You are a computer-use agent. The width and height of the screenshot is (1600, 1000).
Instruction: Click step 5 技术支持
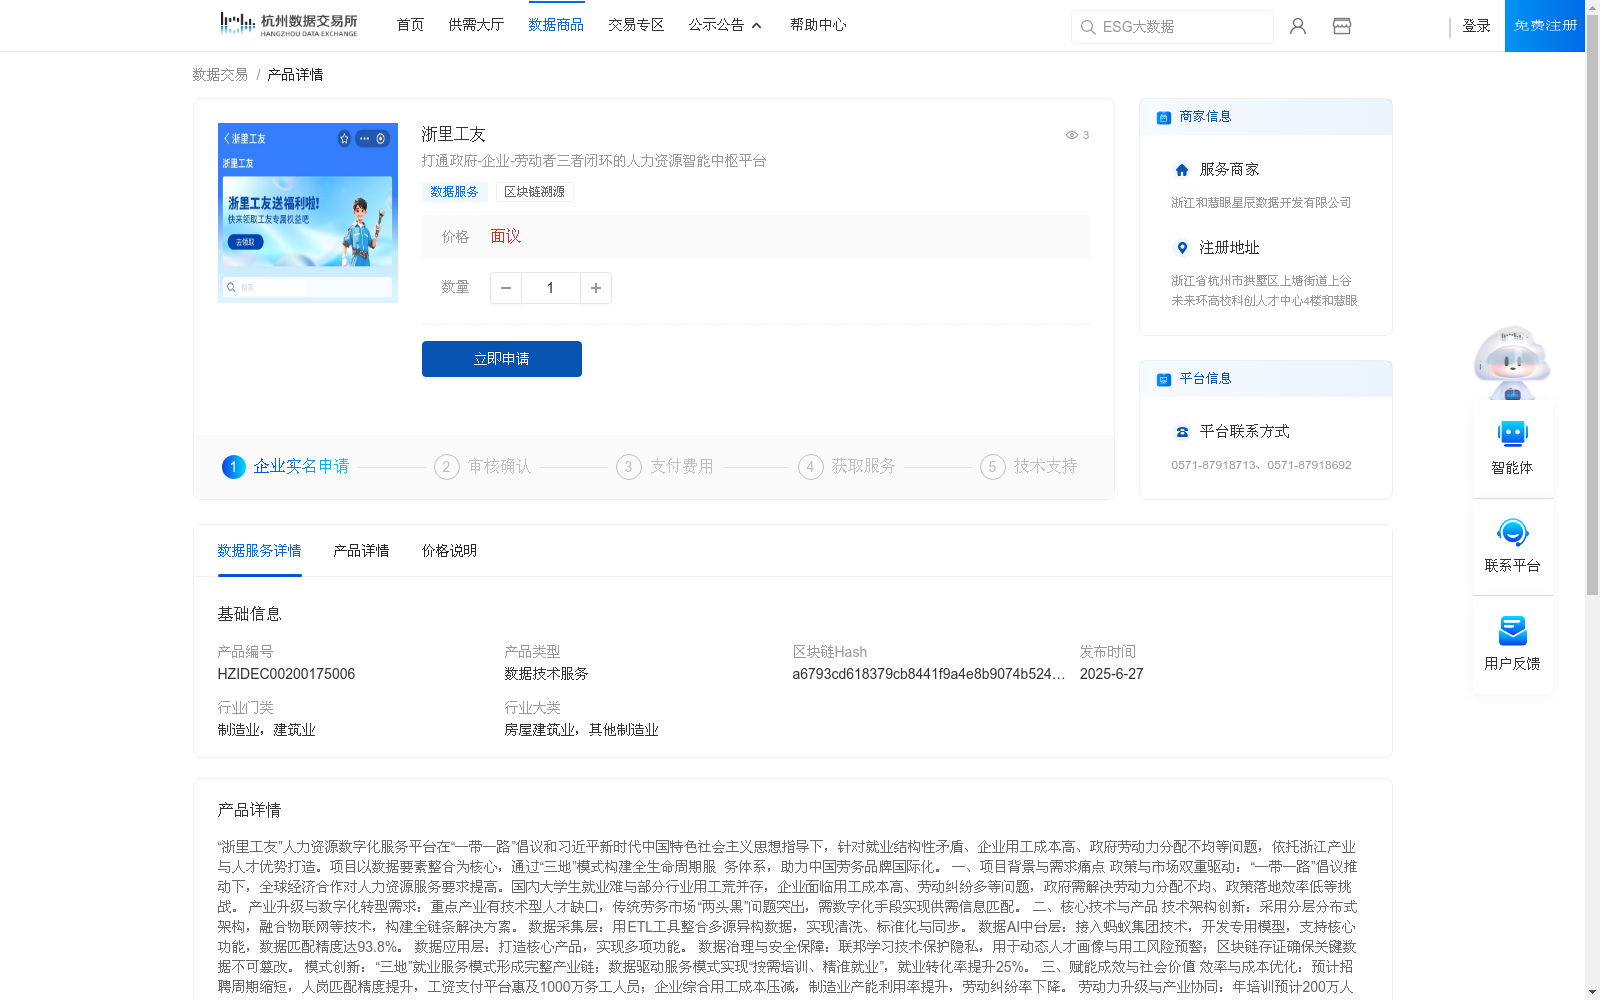tap(1029, 467)
